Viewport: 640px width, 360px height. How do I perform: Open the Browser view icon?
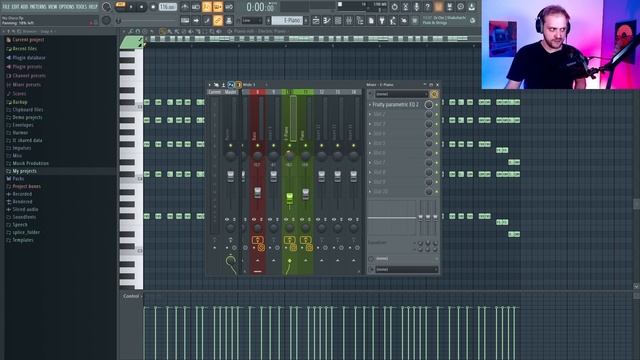[x=360, y=20]
